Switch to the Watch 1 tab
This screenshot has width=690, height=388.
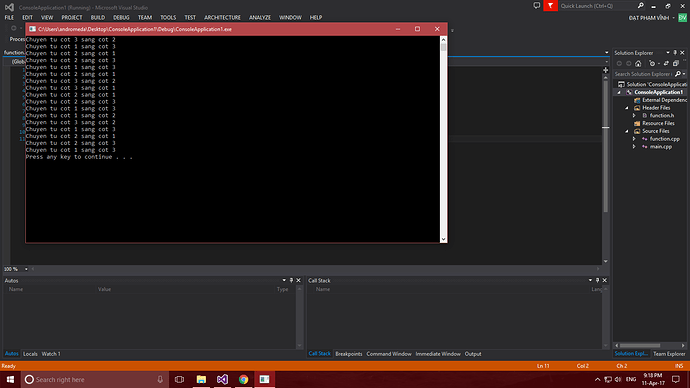tap(51, 354)
